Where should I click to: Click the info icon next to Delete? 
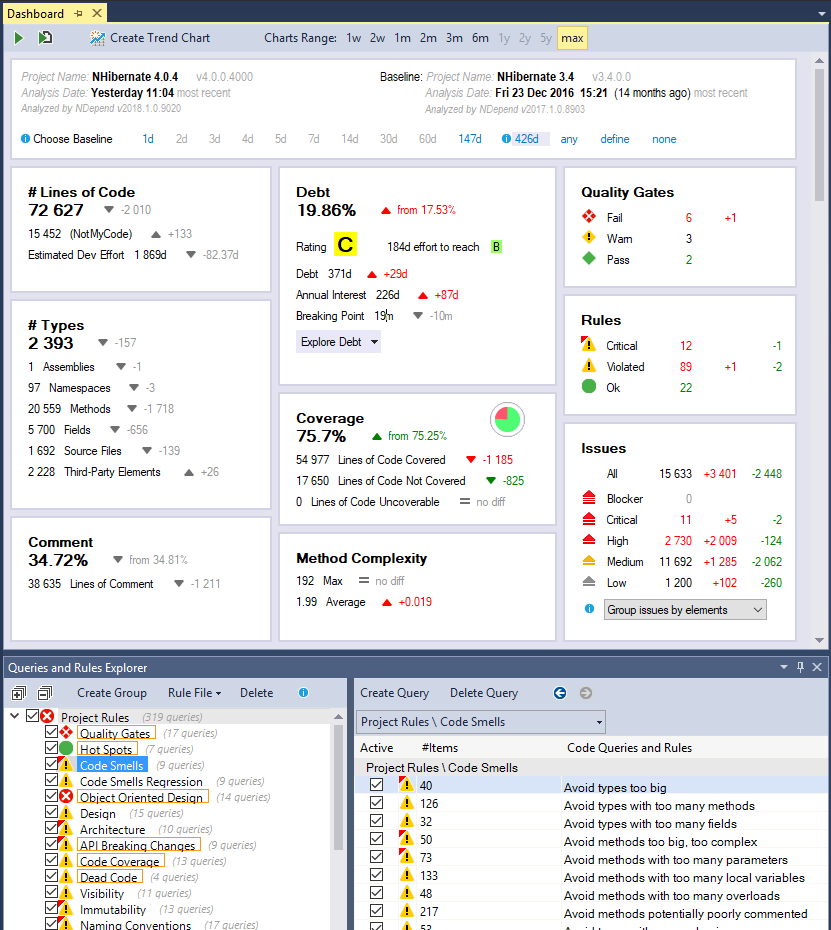coord(303,693)
